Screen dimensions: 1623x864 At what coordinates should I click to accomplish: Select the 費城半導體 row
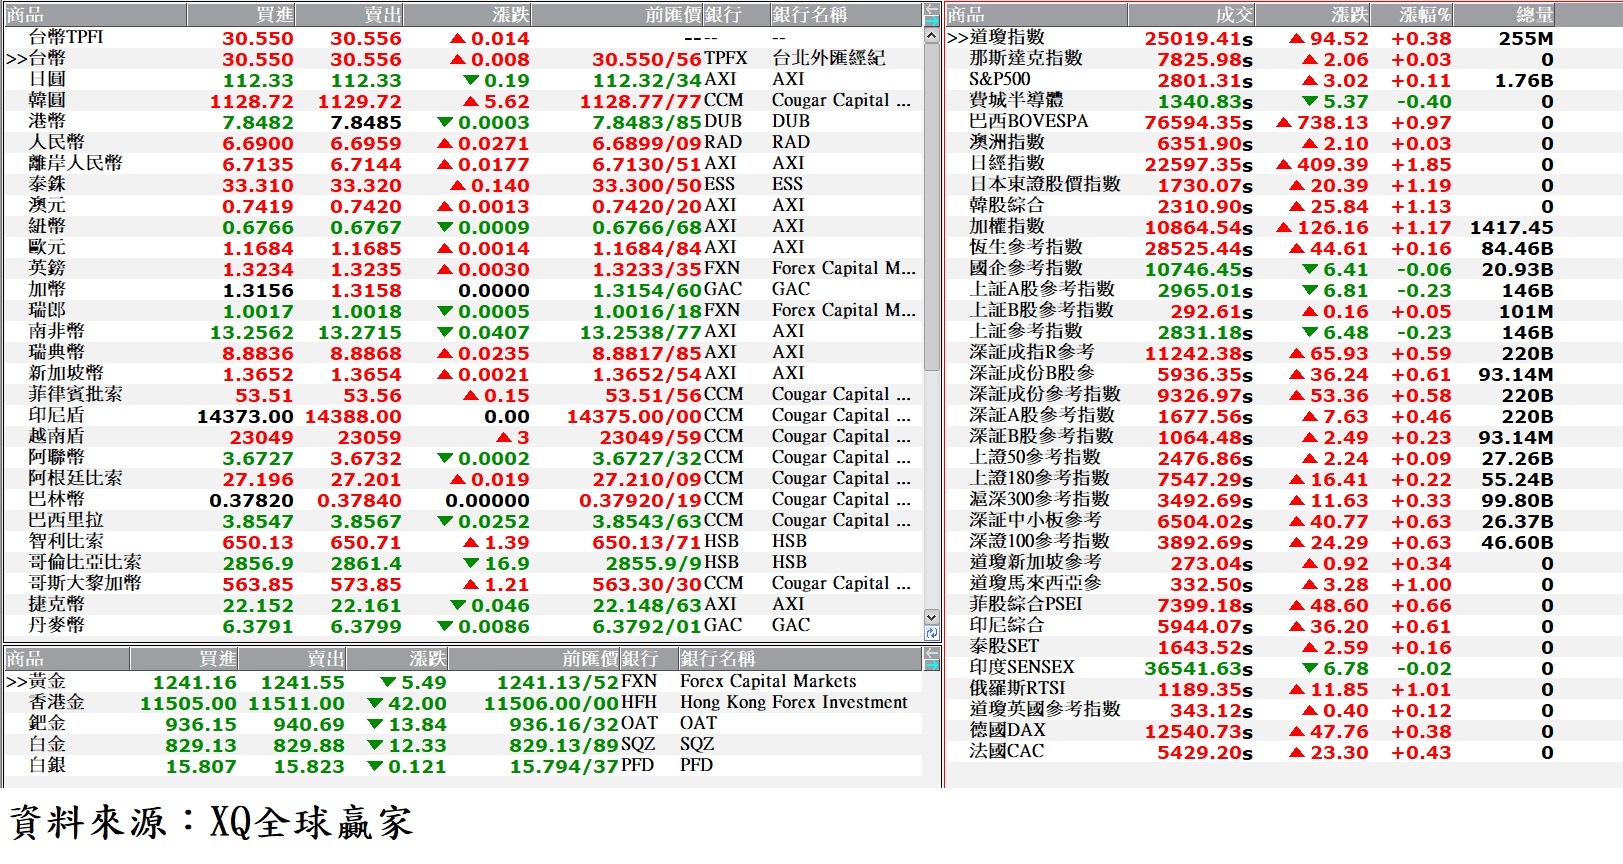point(1282,100)
